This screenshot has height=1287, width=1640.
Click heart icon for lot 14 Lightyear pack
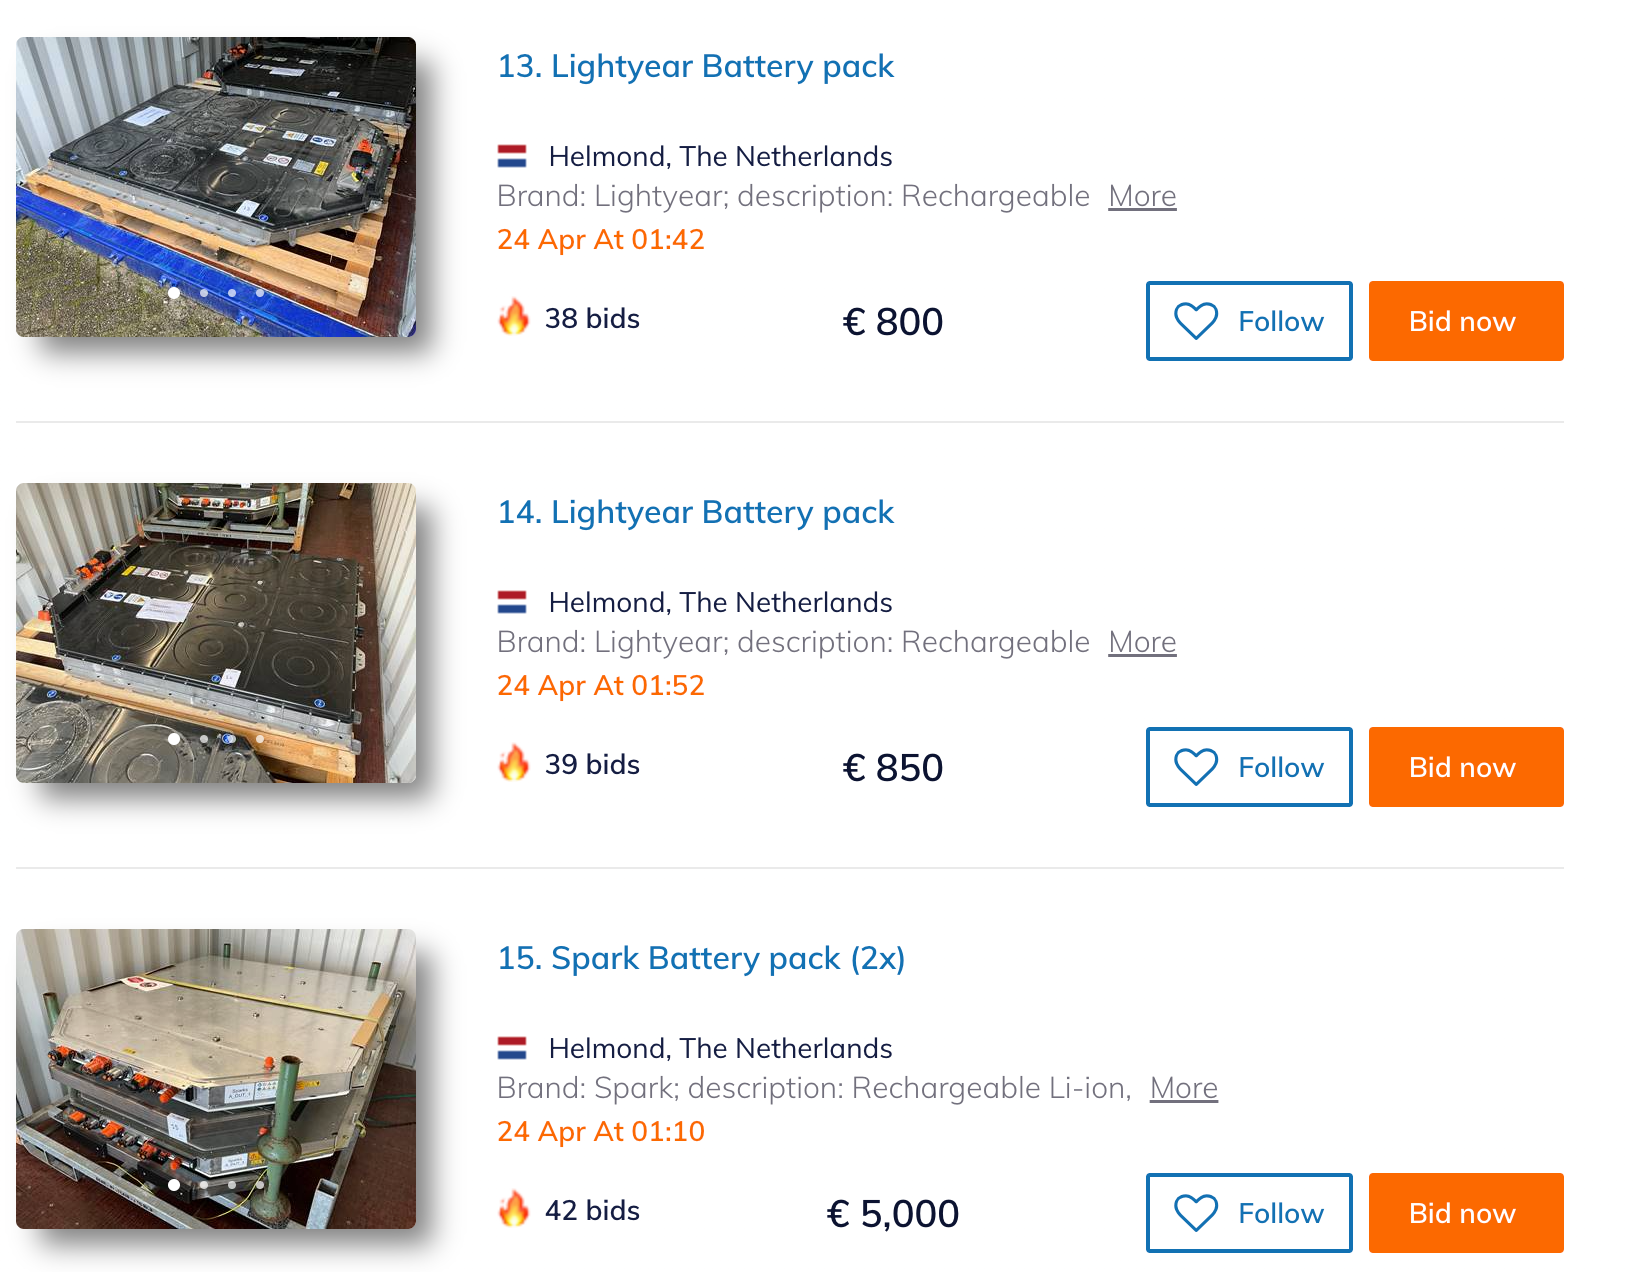pos(1195,767)
